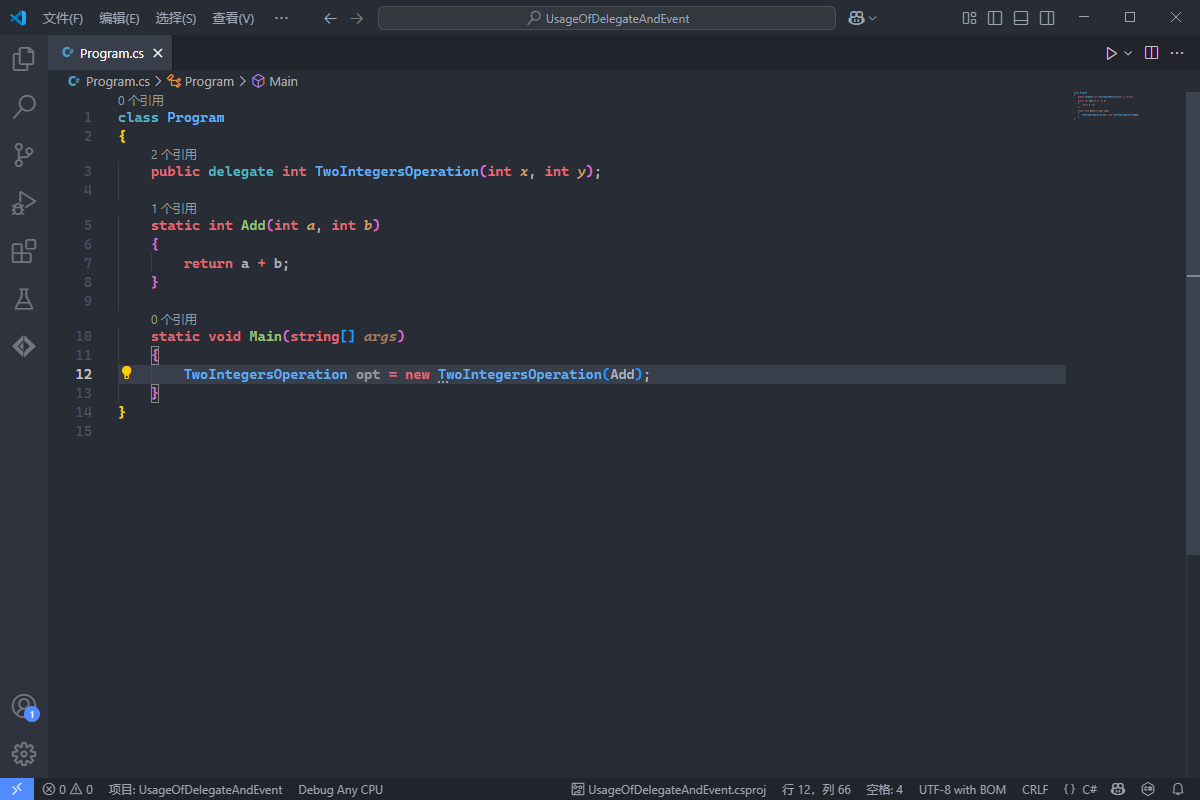Open Run and Debug view
The height and width of the screenshot is (800, 1200).
(24, 203)
